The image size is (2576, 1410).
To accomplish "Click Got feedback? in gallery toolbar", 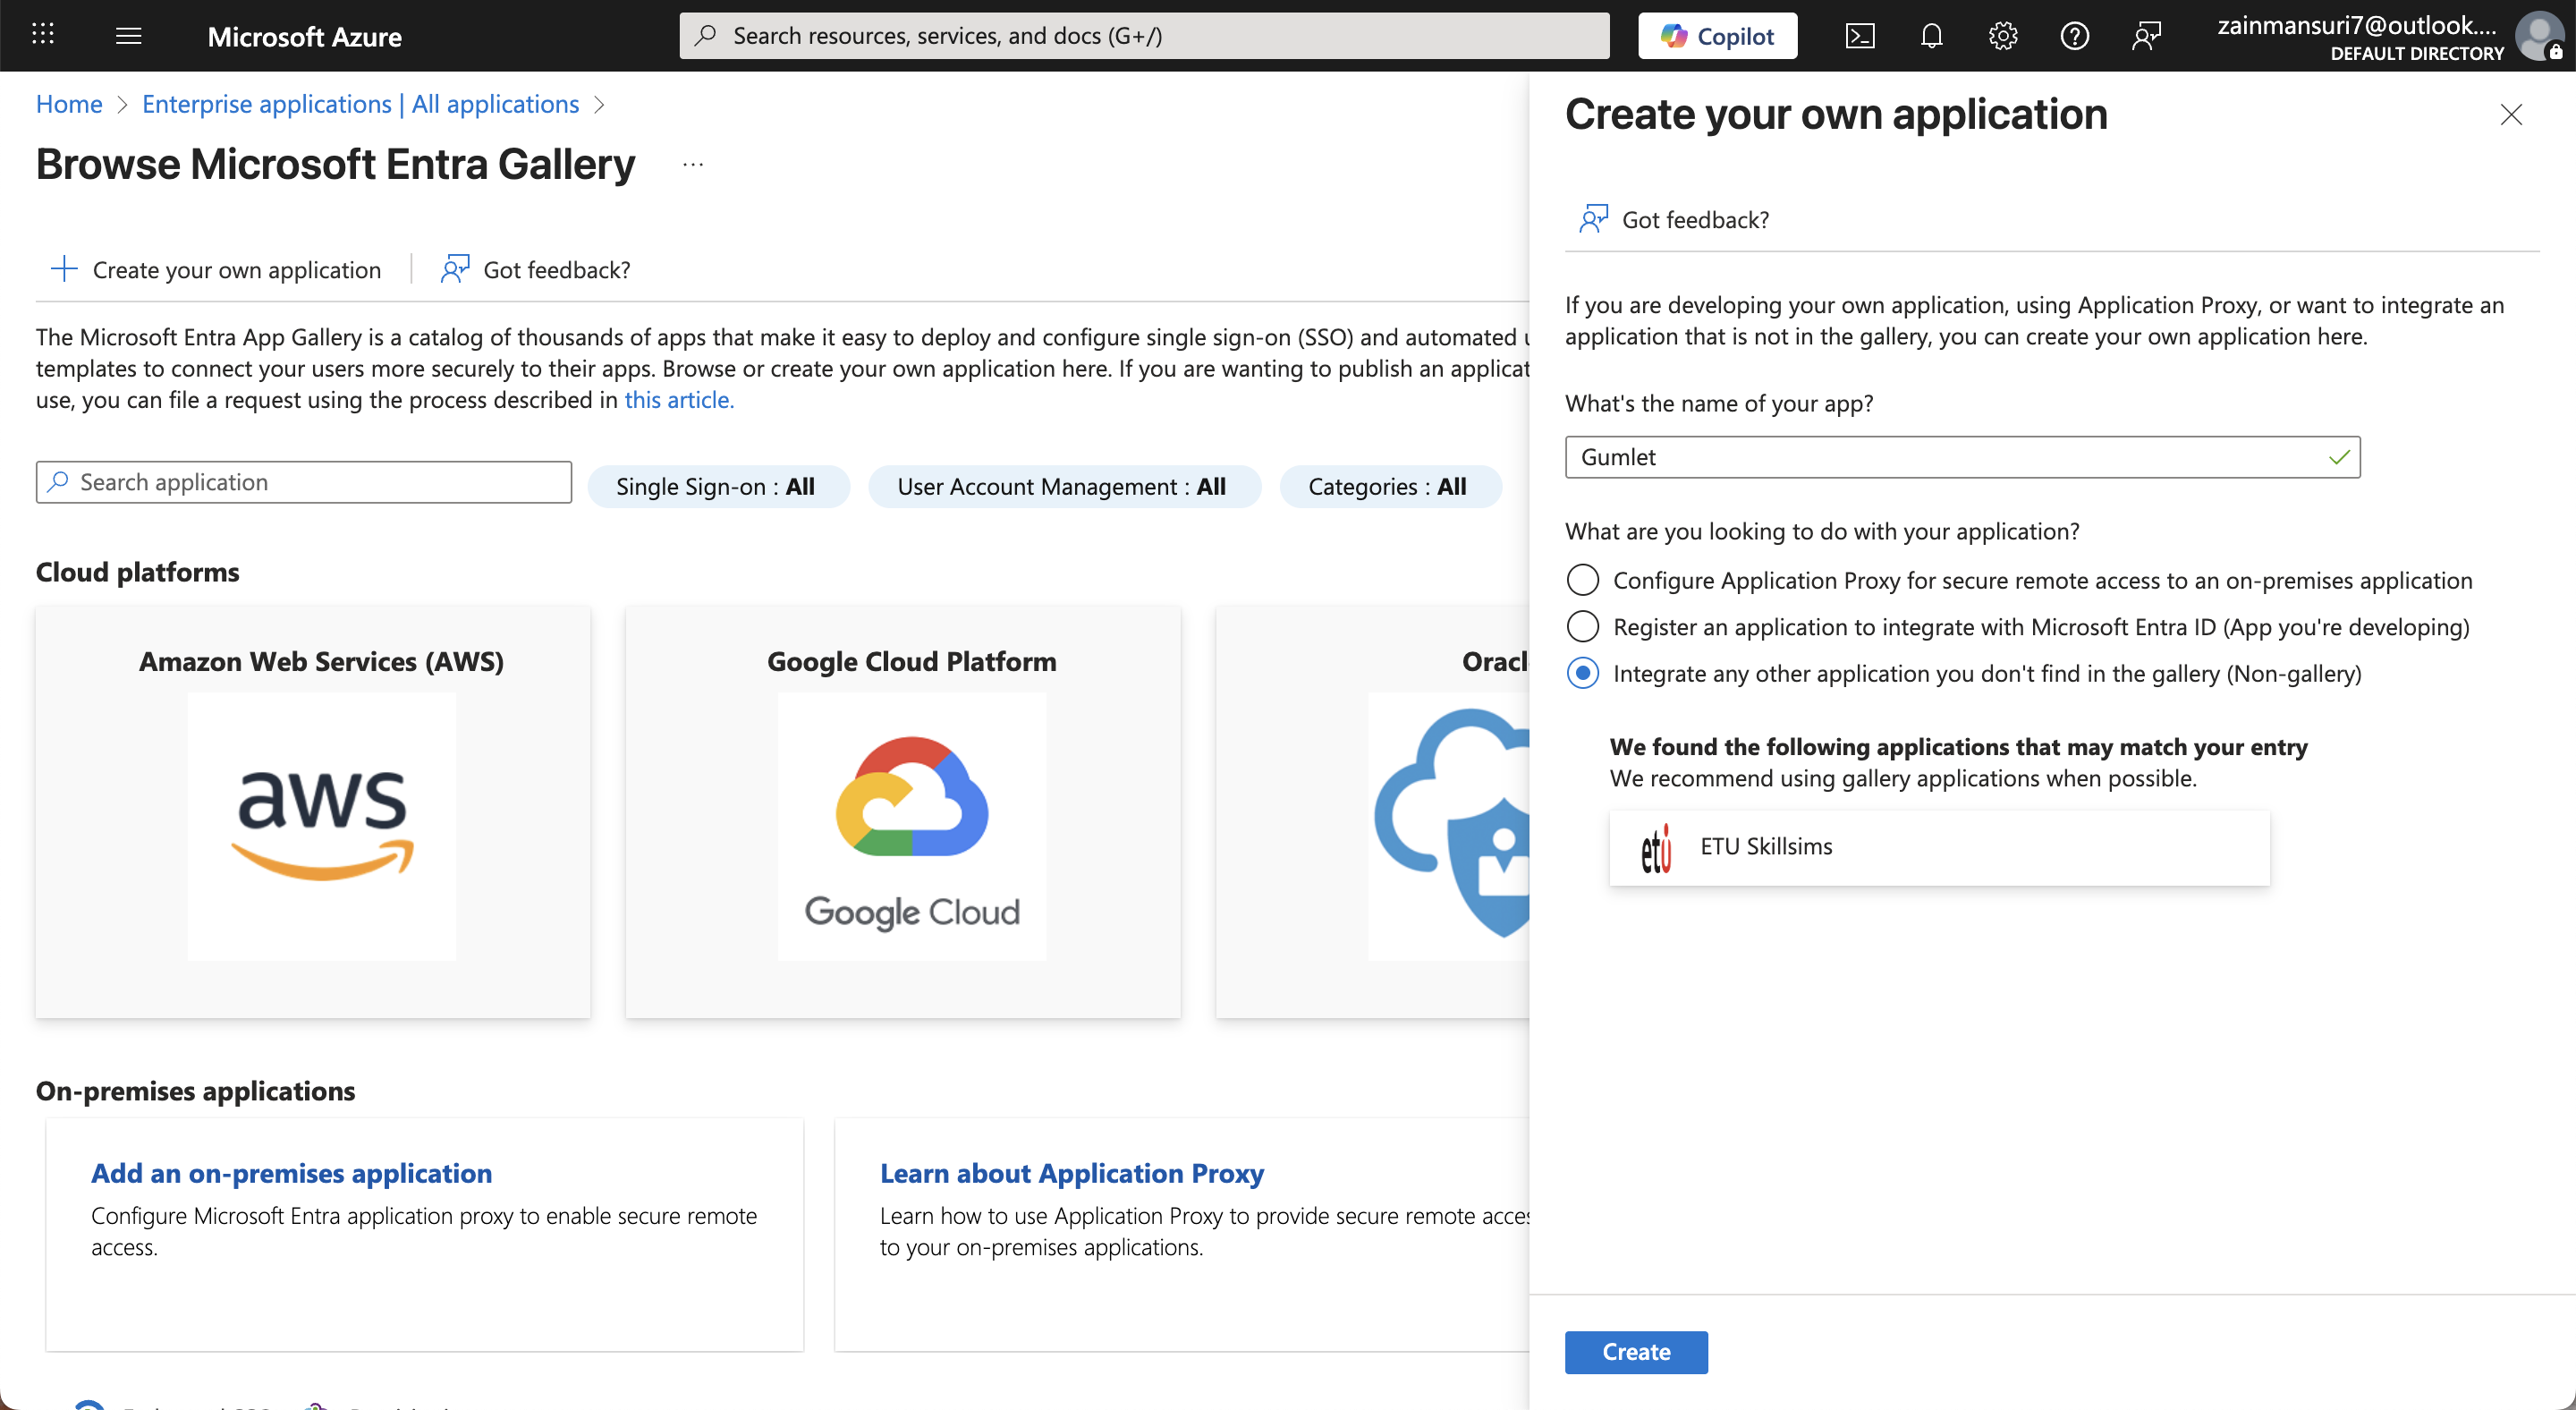I will click(x=536, y=269).
